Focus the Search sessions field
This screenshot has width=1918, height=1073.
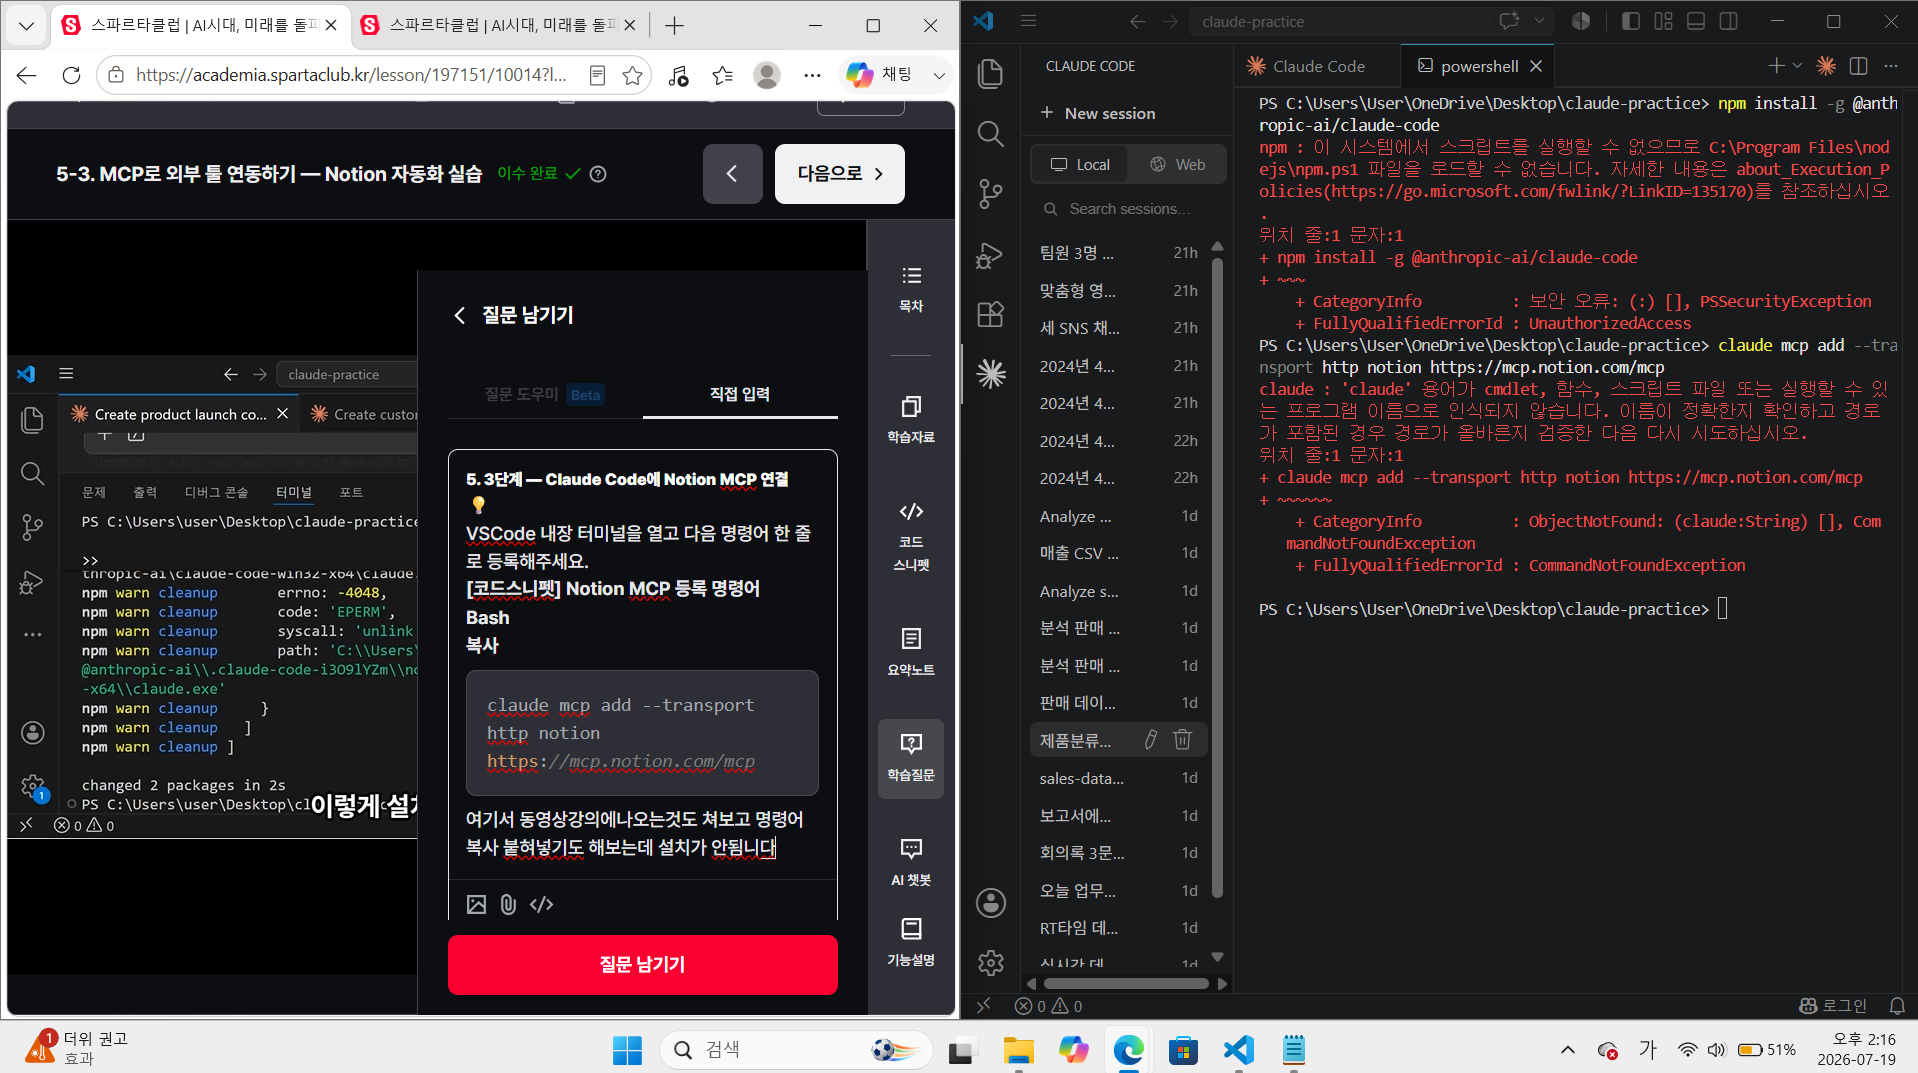[1128, 209]
